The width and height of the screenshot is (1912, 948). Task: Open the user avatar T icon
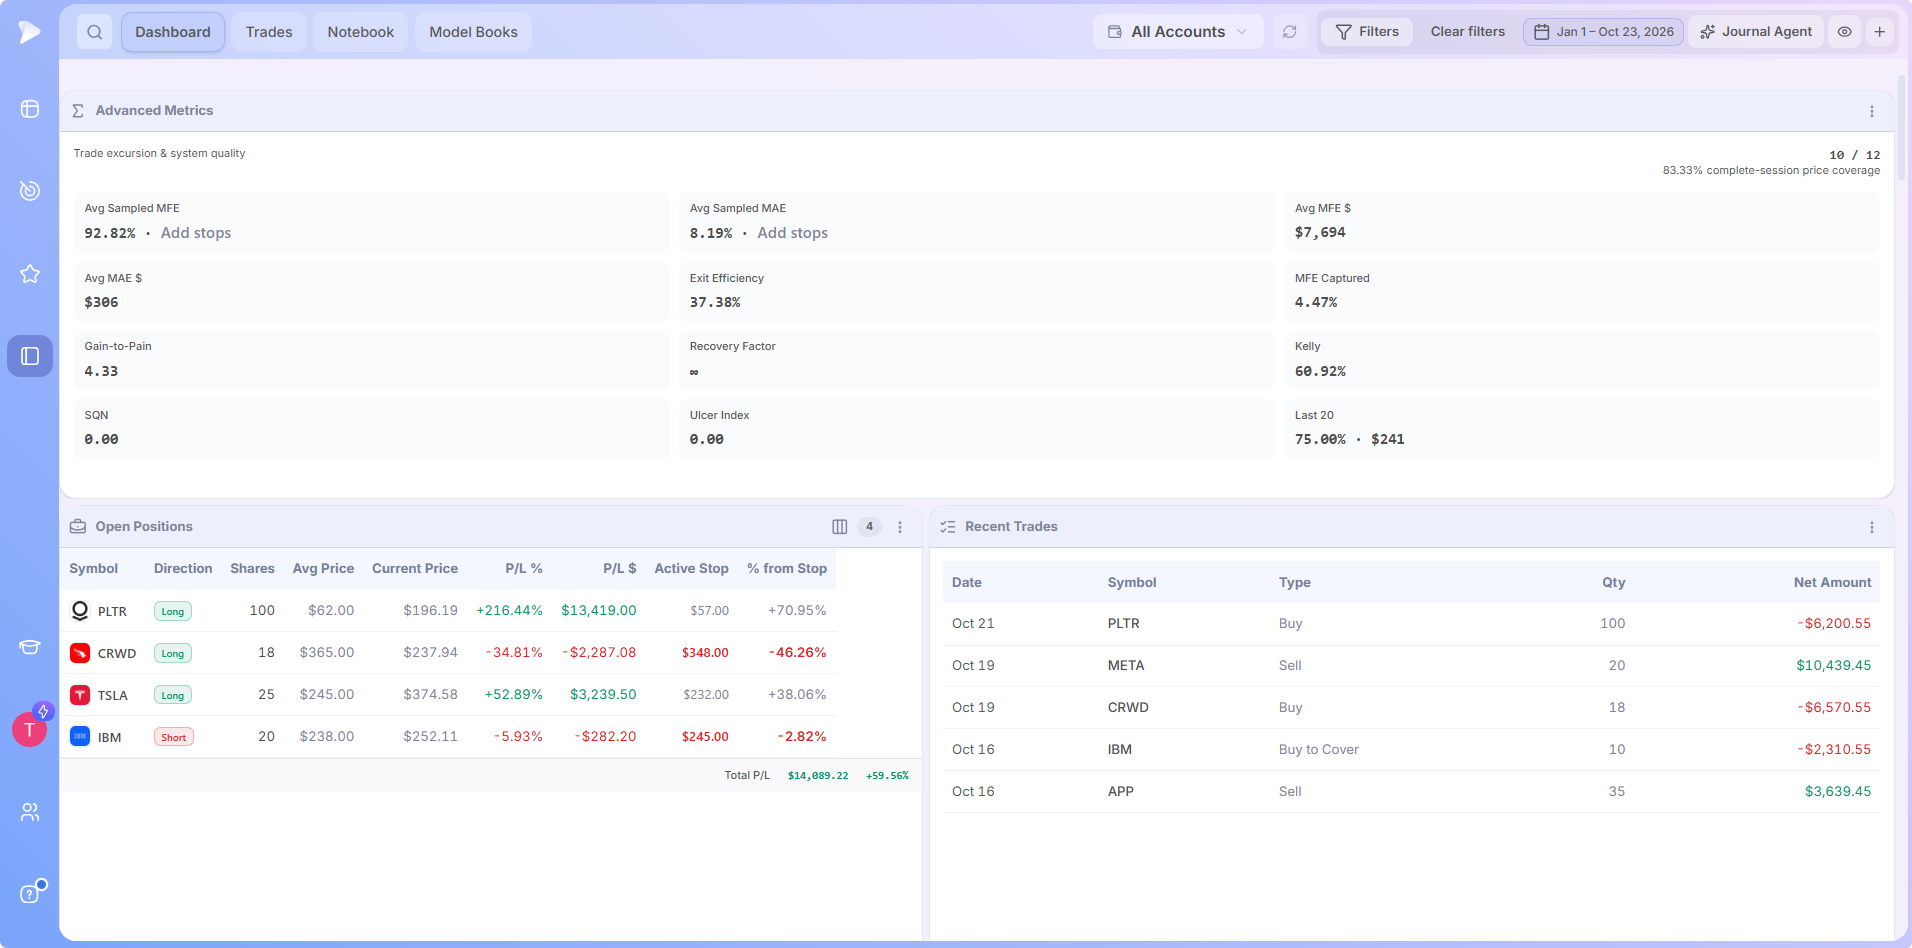30,730
